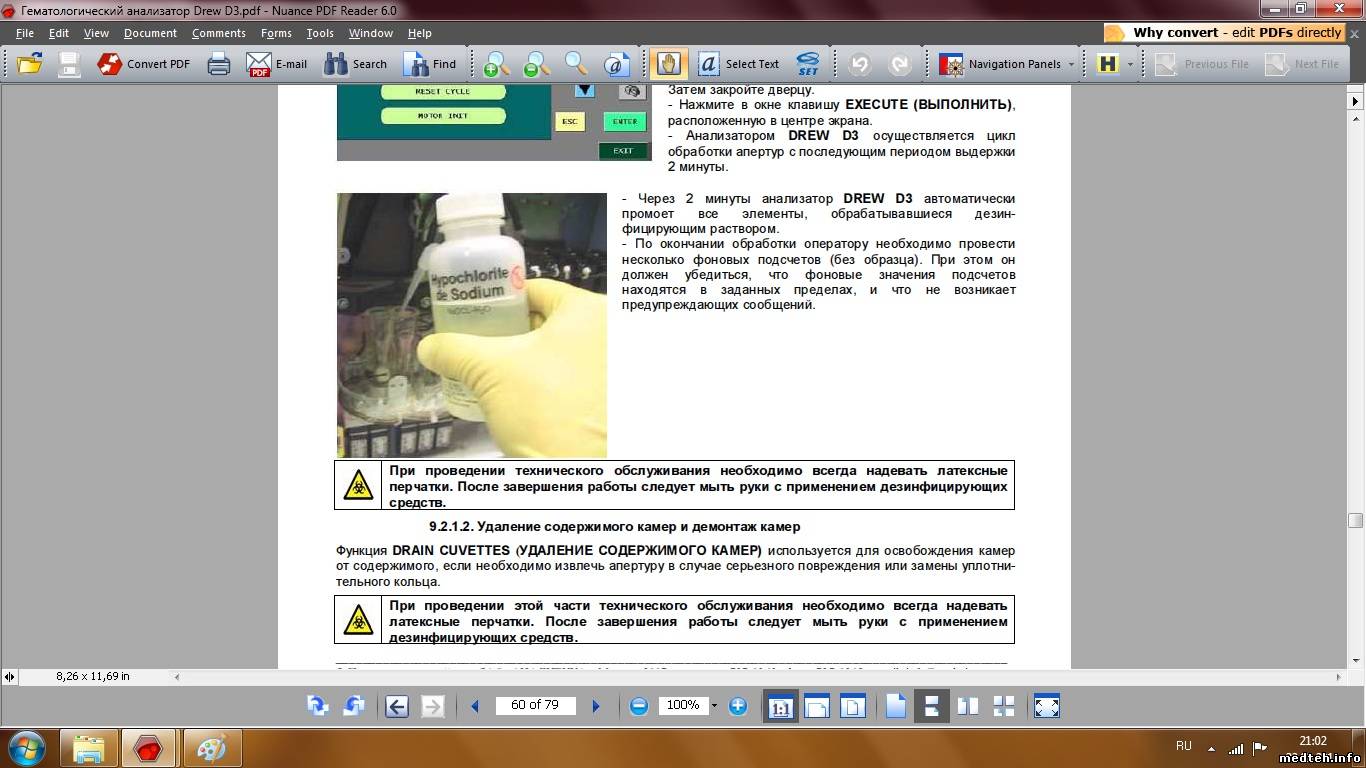Print the document with the printer icon

[x=219, y=64]
